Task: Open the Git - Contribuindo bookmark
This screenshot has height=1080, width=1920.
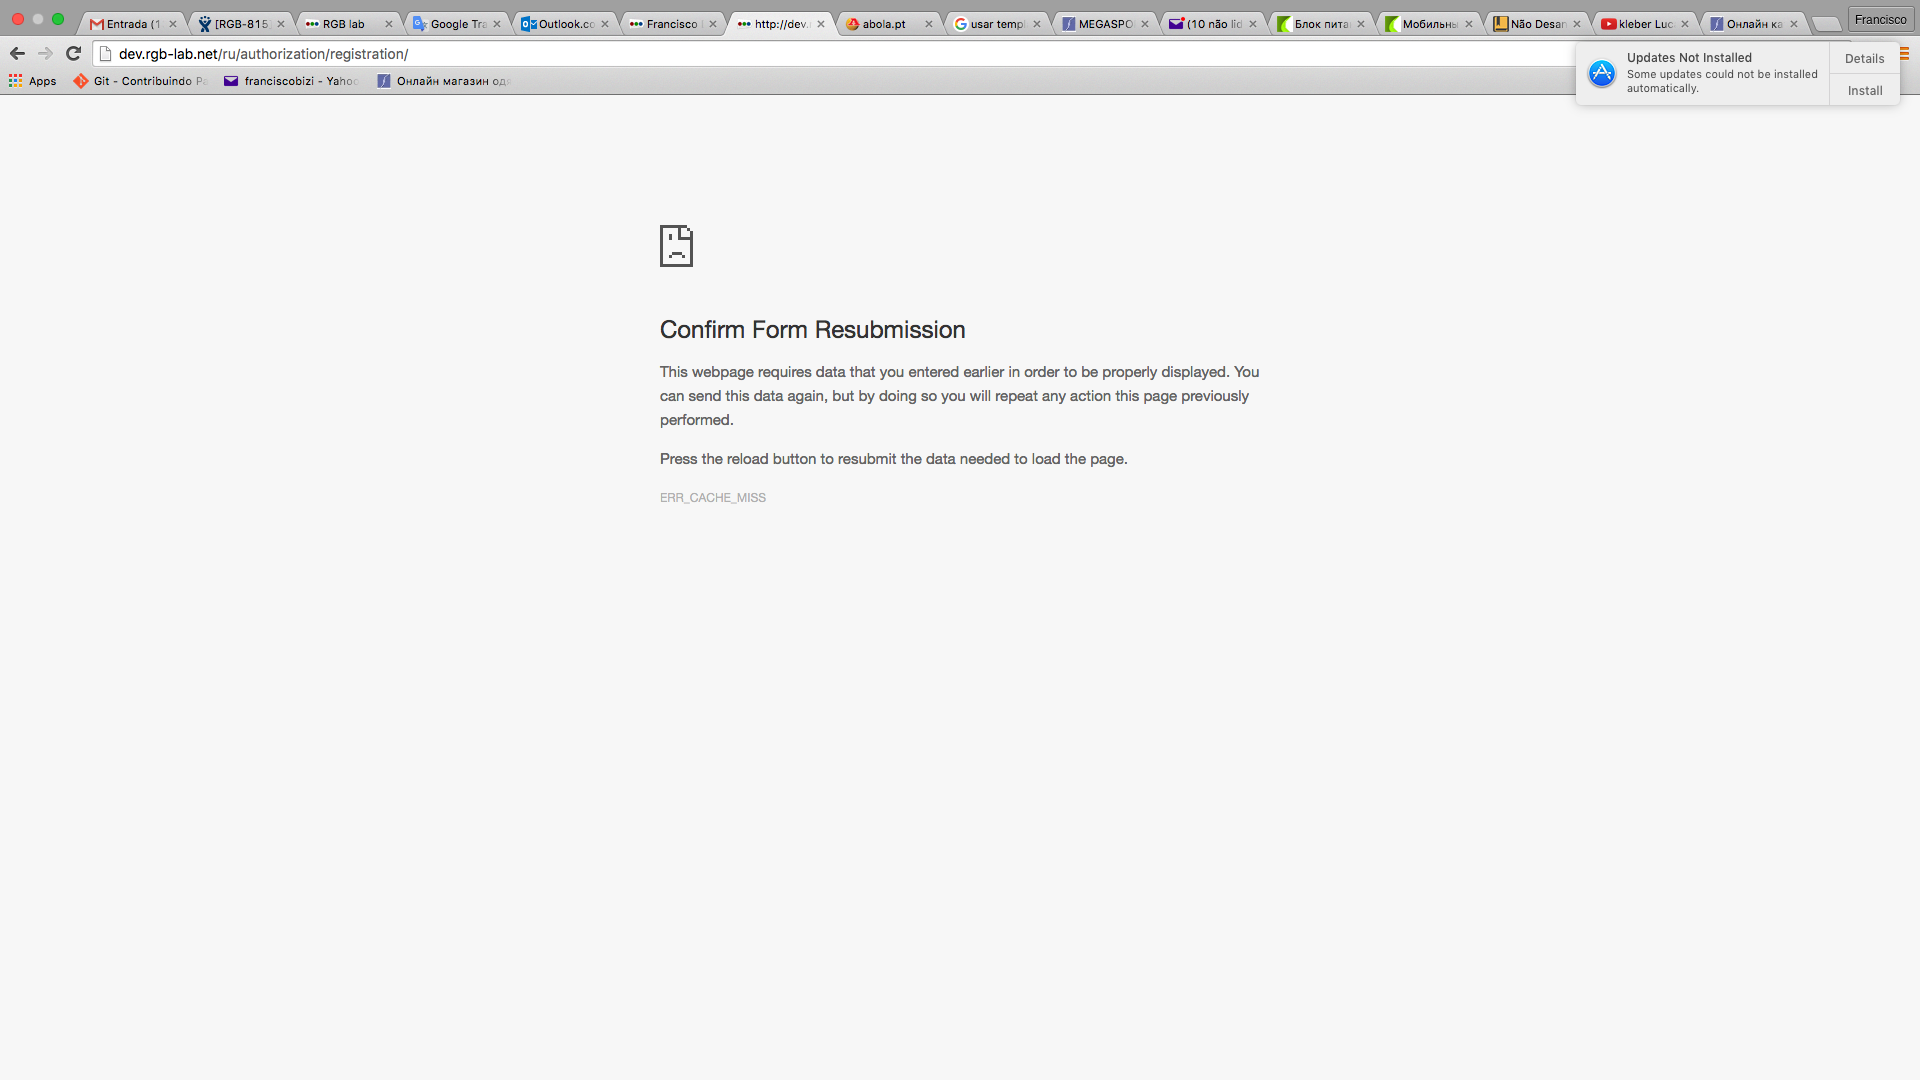Action: click(x=140, y=81)
